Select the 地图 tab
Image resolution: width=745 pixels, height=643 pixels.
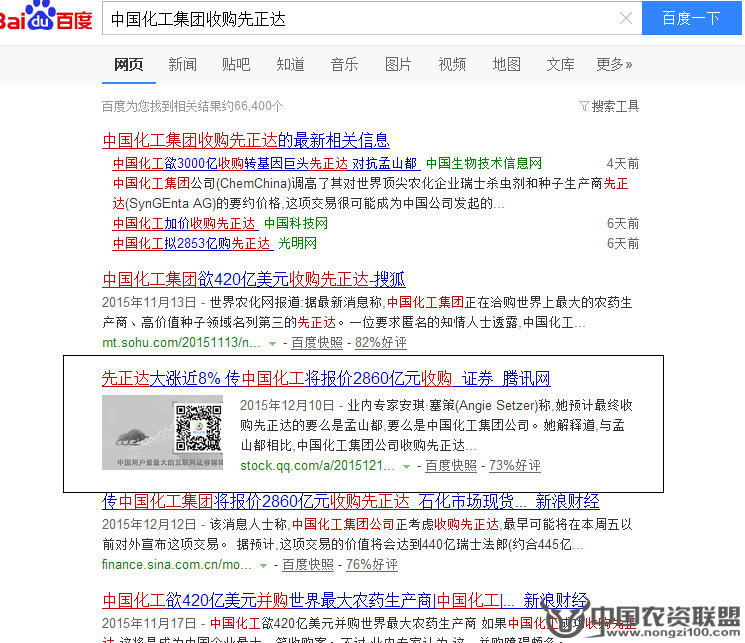tap(506, 64)
